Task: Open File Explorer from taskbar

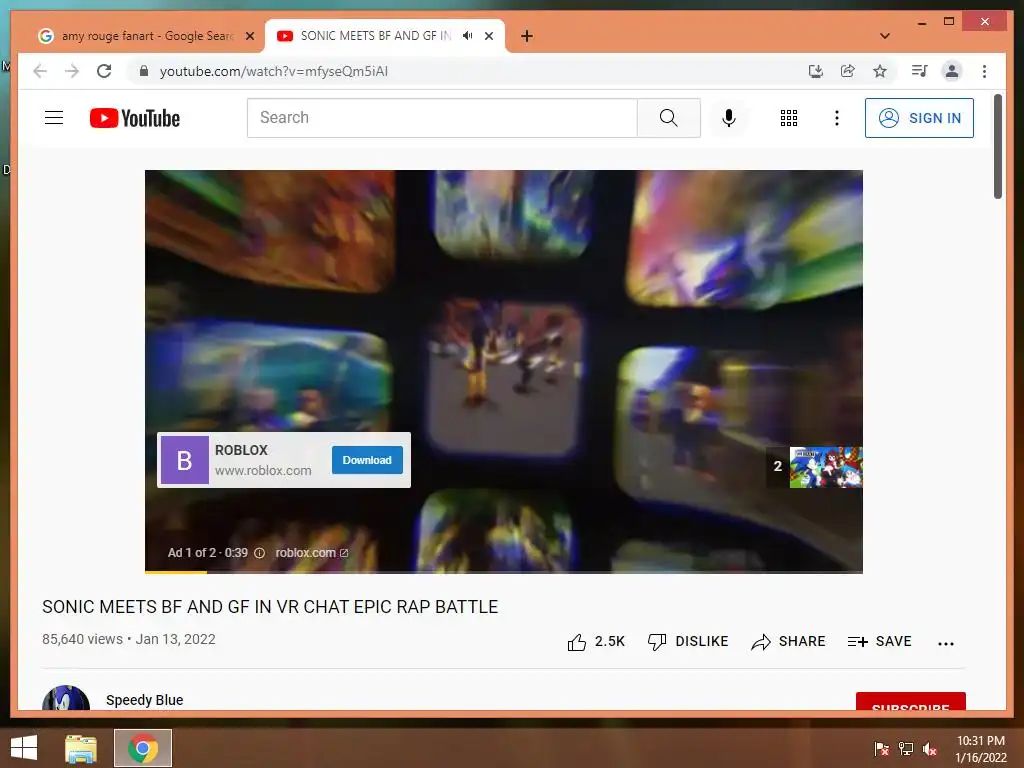Action: coord(81,748)
